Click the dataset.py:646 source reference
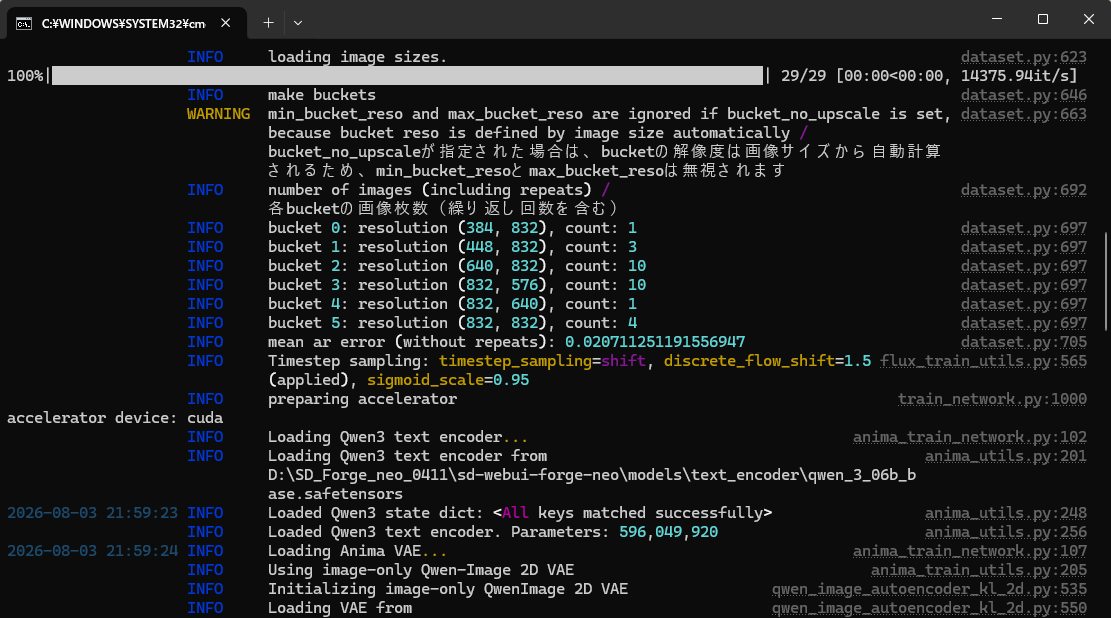Image resolution: width=1111 pixels, height=618 pixels. point(1023,95)
